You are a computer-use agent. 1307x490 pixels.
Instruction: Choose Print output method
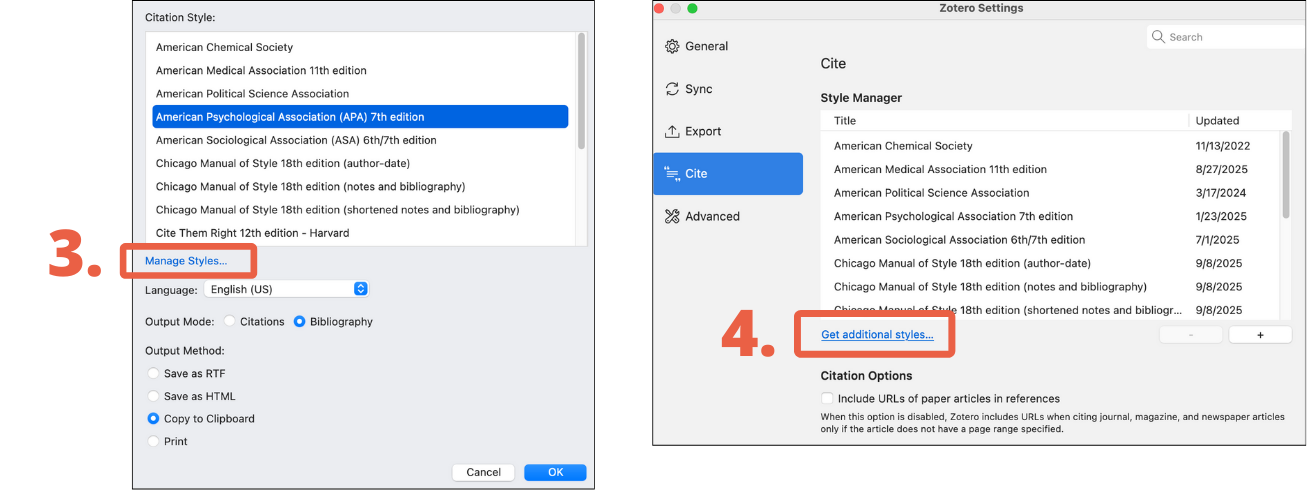[x=153, y=441]
